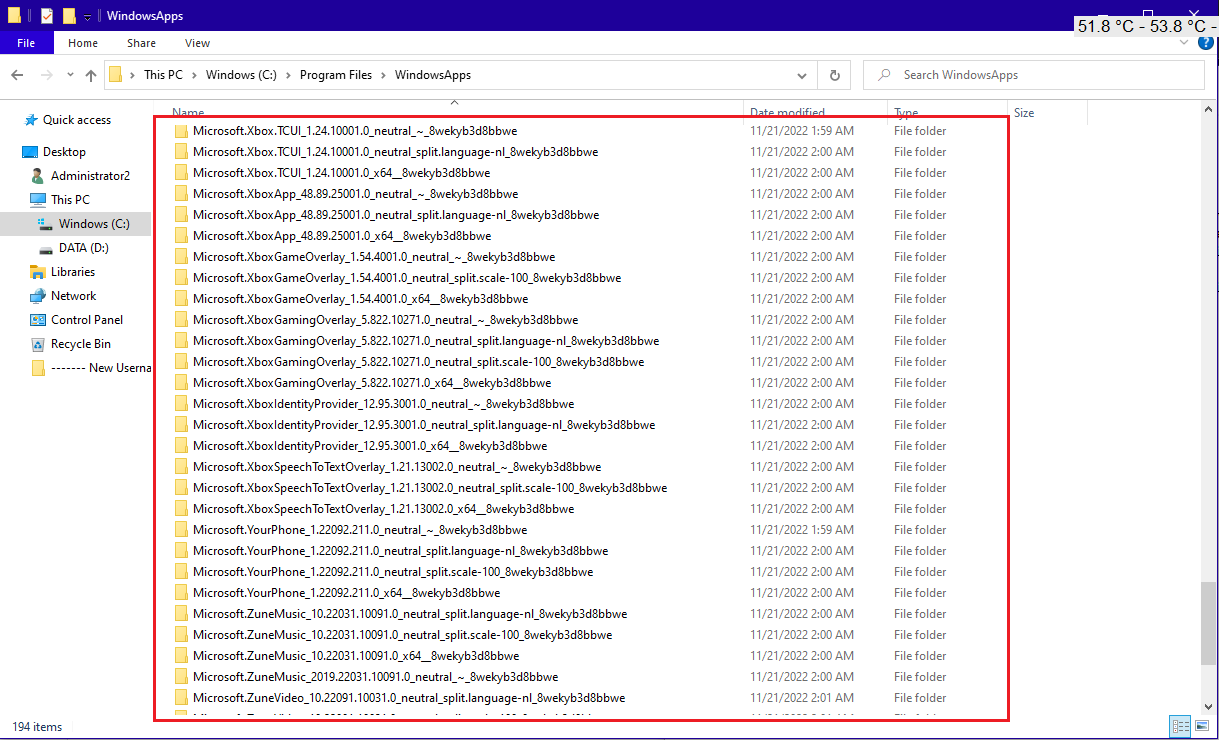Viewport: 1219px width, 740px height.
Task: Click the Forward navigation arrow
Action: click(46, 75)
